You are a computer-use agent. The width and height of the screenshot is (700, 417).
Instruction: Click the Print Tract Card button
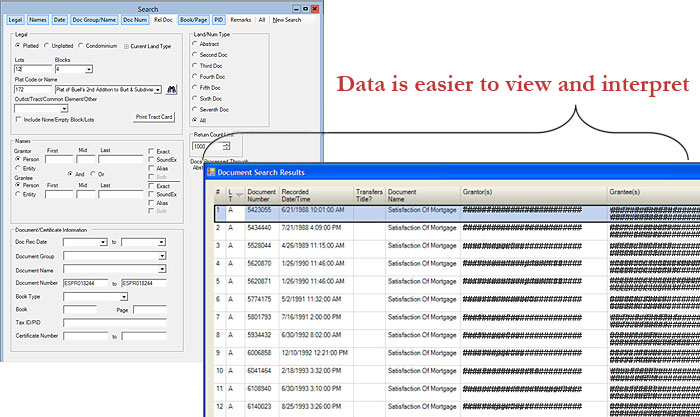pyautogui.click(x=154, y=117)
